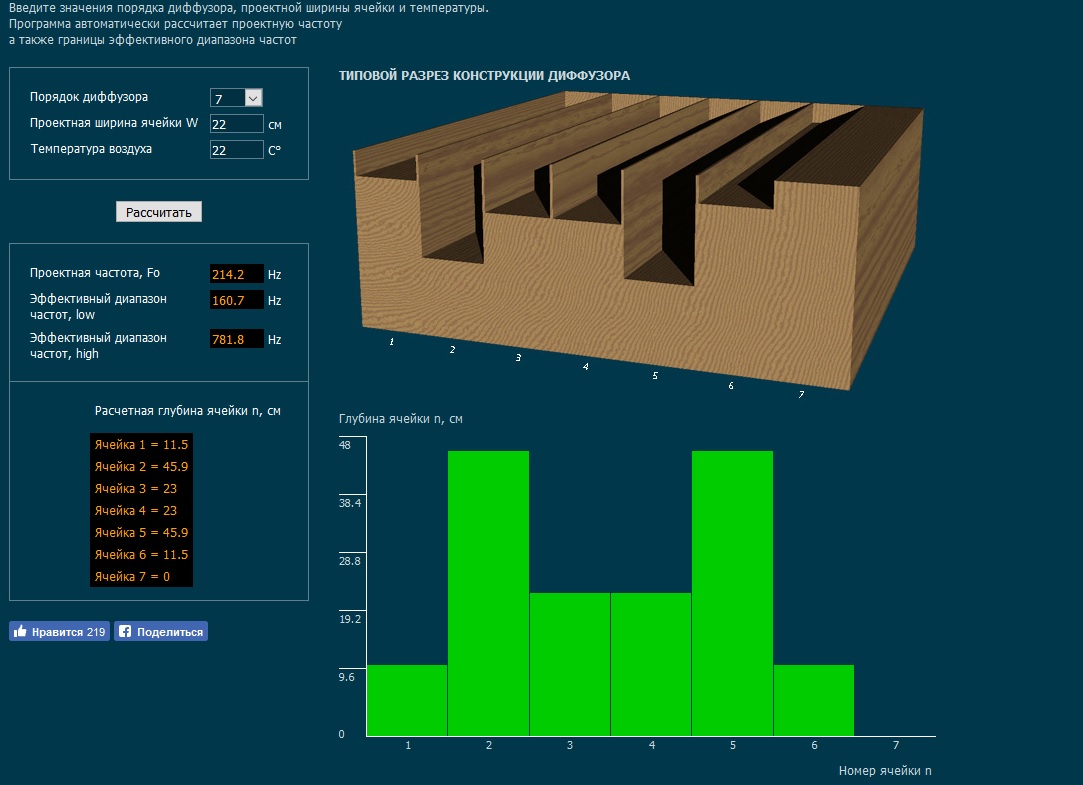The width and height of the screenshot is (1083, 785).
Task: Click the axis label Номер ячейки n
Action: click(x=885, y=771)
